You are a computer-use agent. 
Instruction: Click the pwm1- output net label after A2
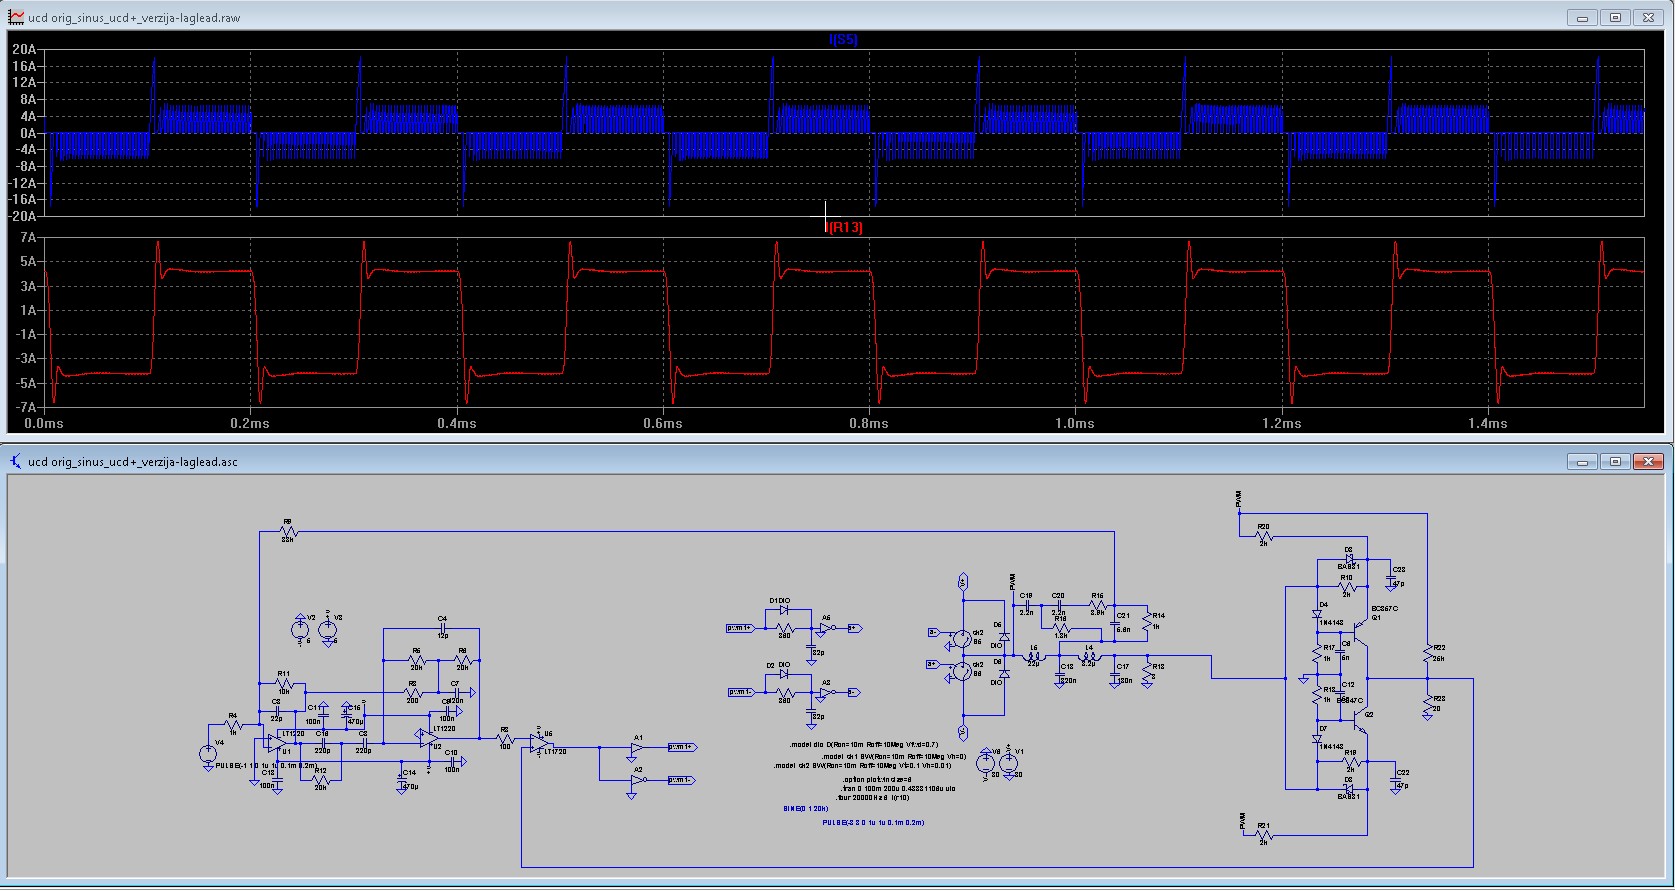682,779
